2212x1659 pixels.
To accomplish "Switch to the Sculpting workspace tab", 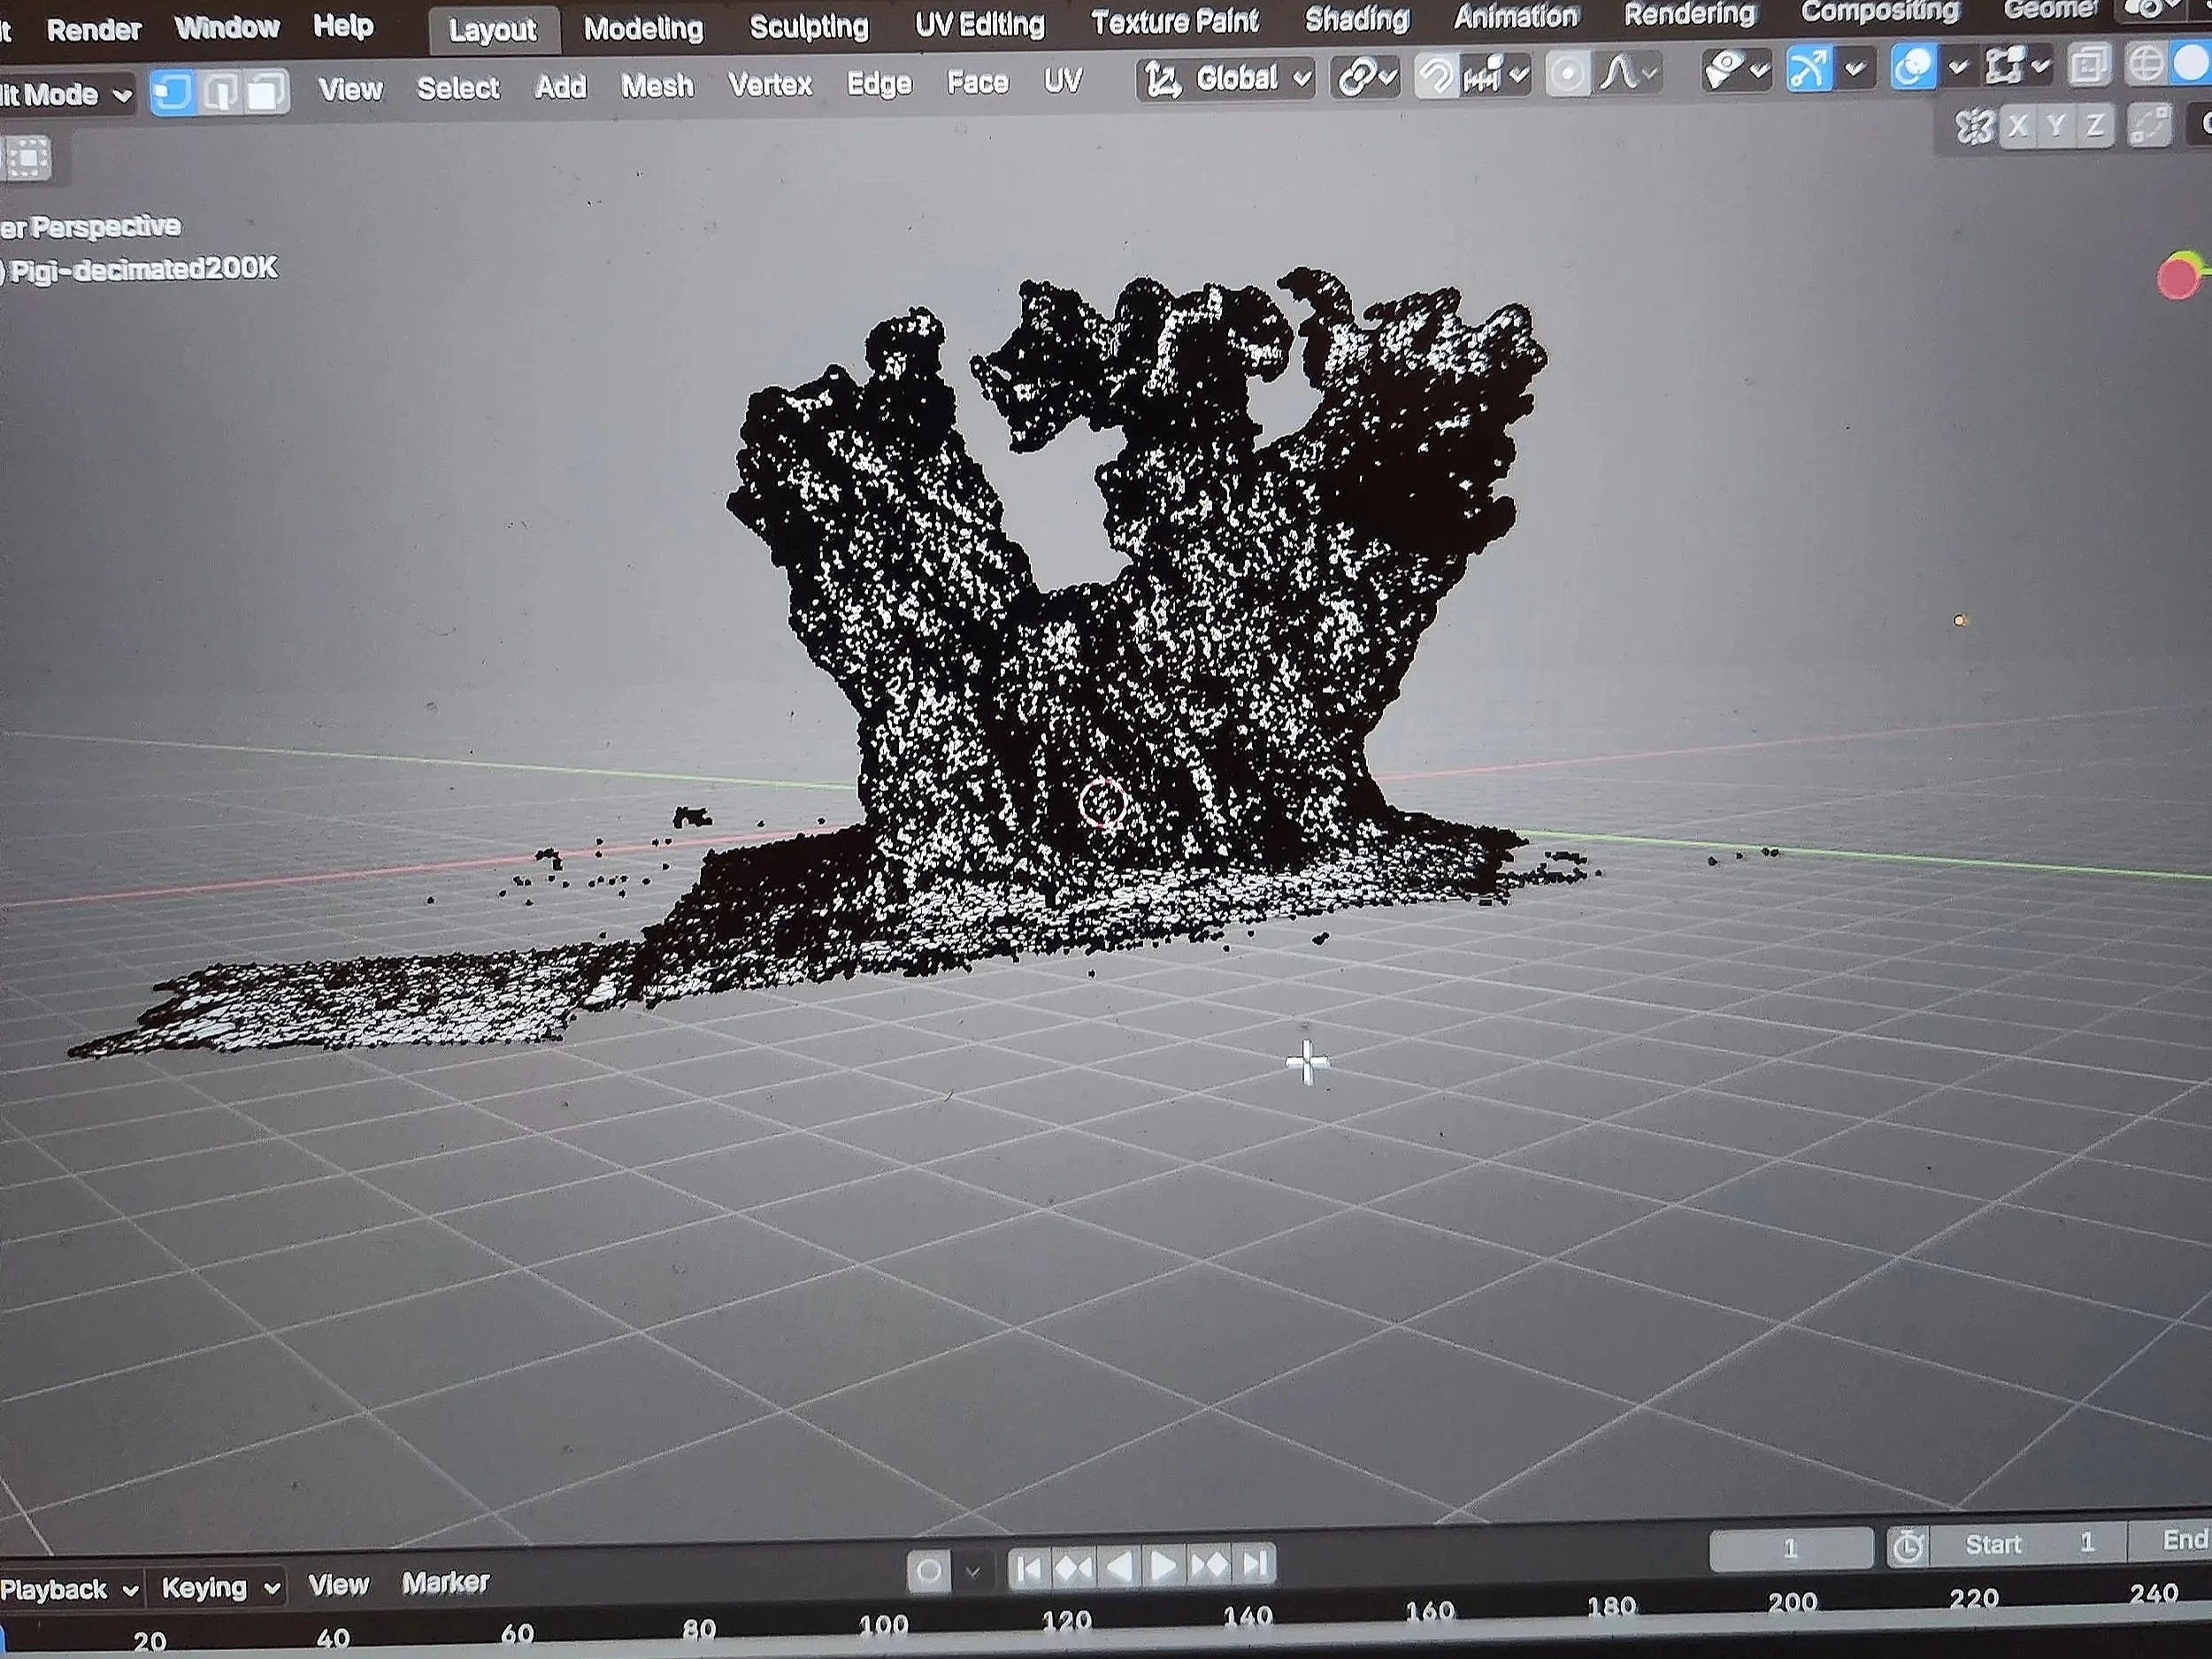I will click(808, 27).
